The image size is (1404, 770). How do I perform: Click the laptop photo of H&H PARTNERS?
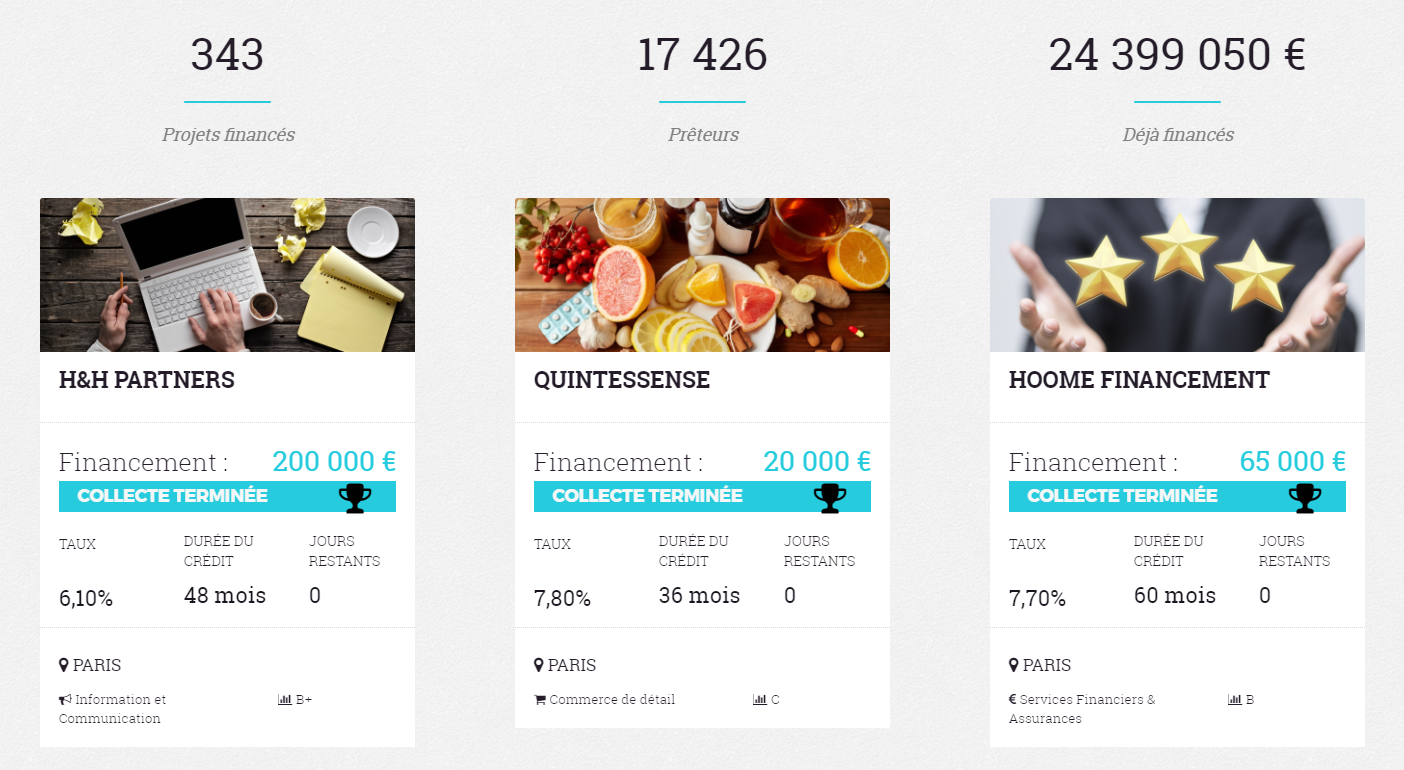tap(227, 275)
